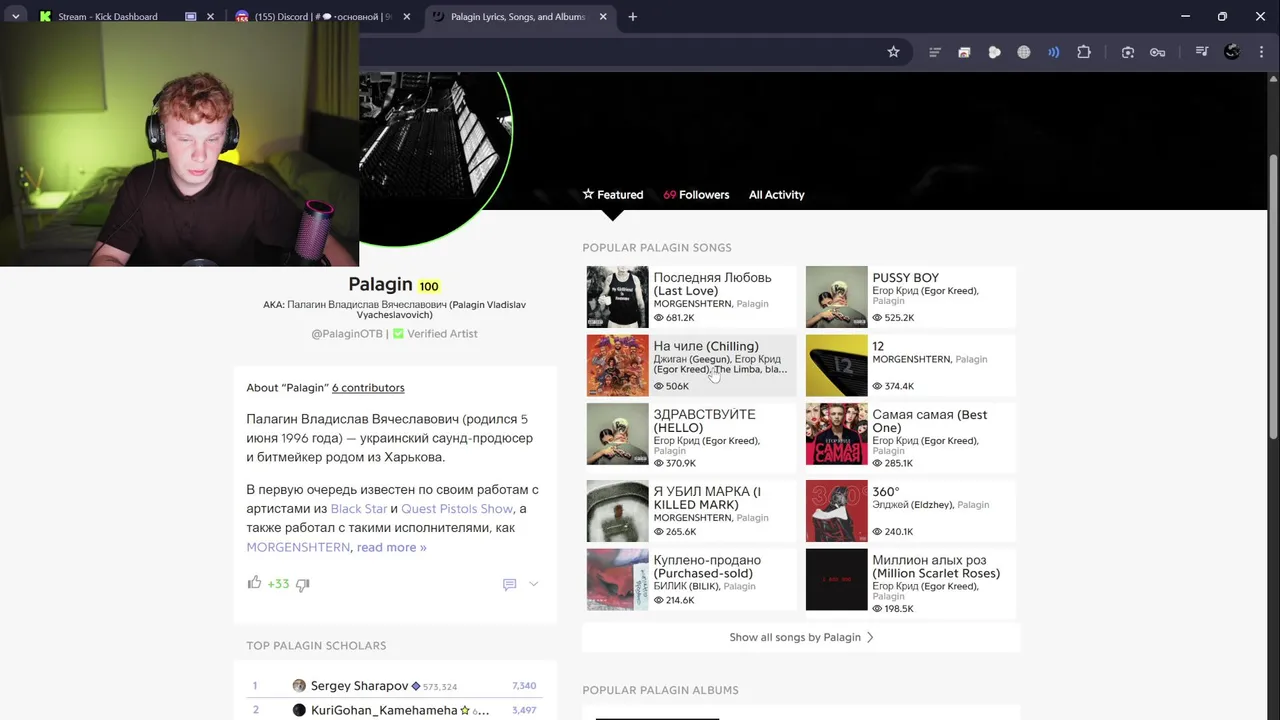
Task: Open comments speech-bubble icon under bio
Action: pyautogui.click(x=509, y=584)
